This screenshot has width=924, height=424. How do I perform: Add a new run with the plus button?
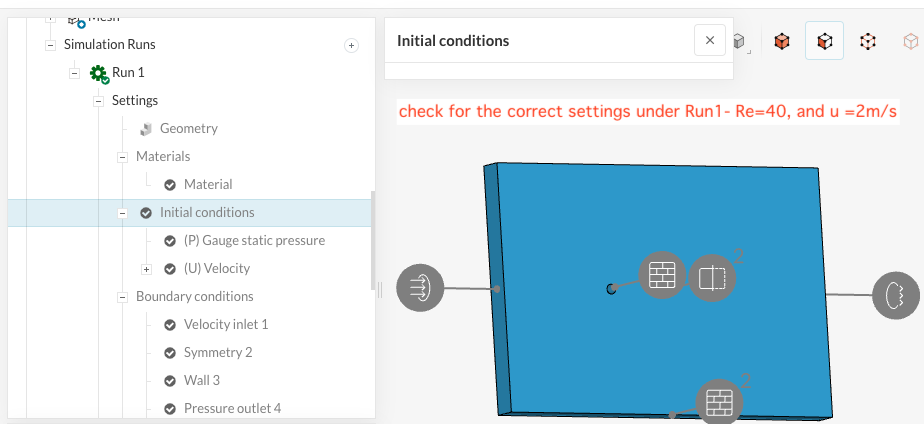[351, 45]
